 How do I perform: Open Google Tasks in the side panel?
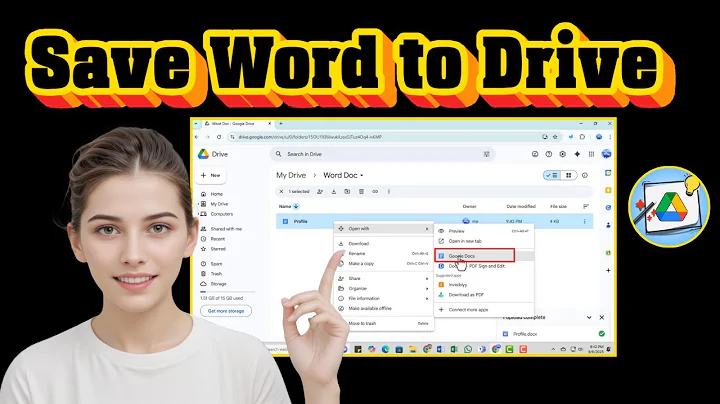pyautogui.click(x=608, y=208)
